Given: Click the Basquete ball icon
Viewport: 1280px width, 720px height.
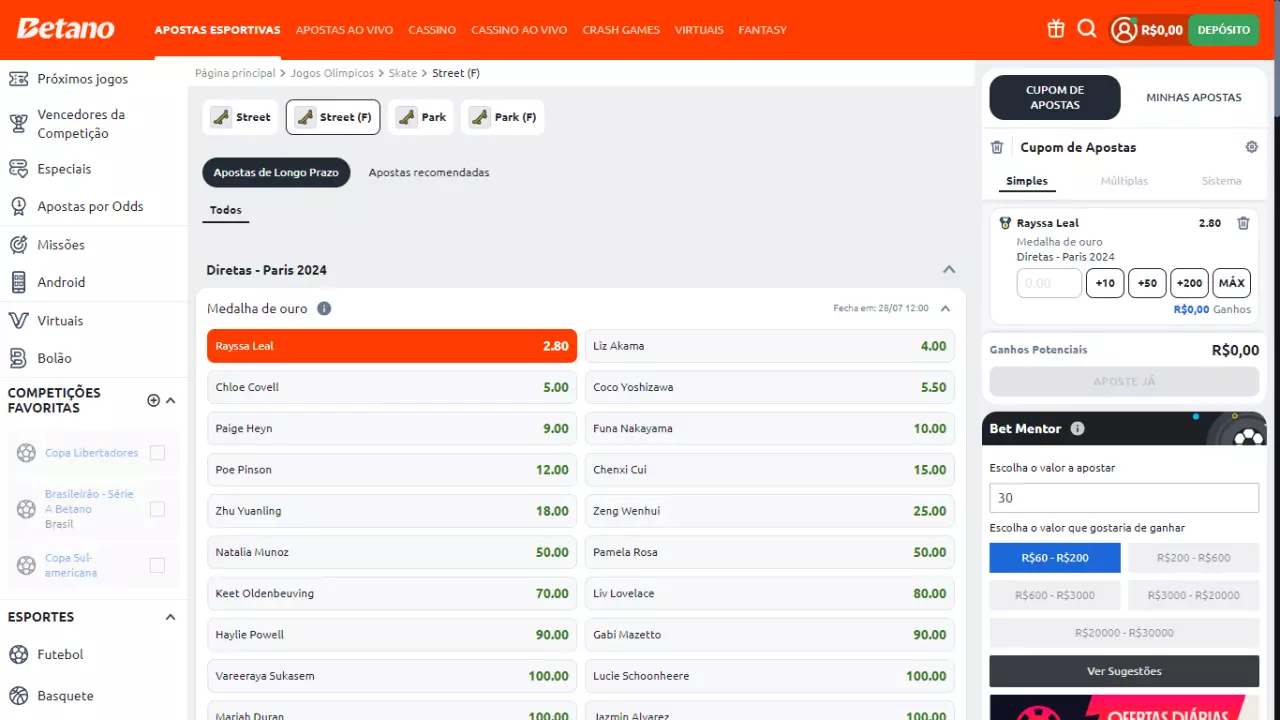Looking at the screenshot, I should [18, 696].
